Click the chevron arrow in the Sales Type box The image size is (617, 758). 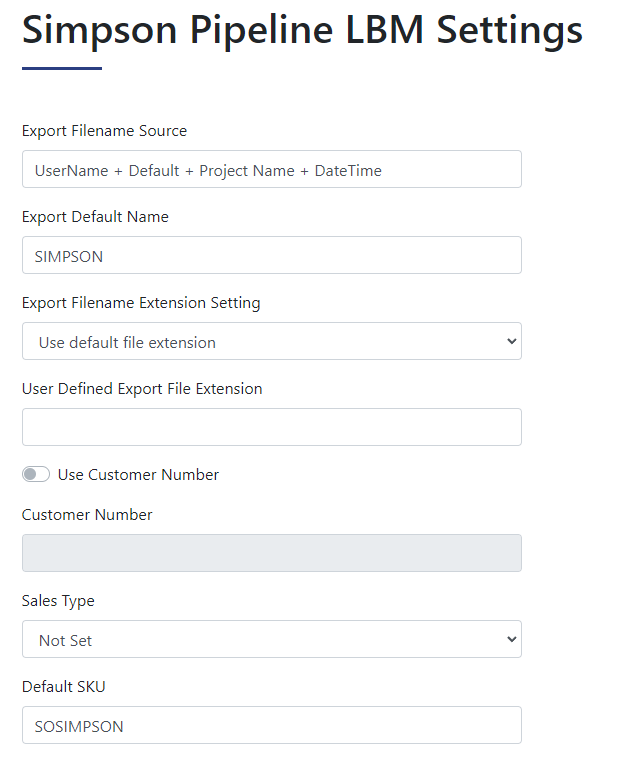tap(512, 639)
